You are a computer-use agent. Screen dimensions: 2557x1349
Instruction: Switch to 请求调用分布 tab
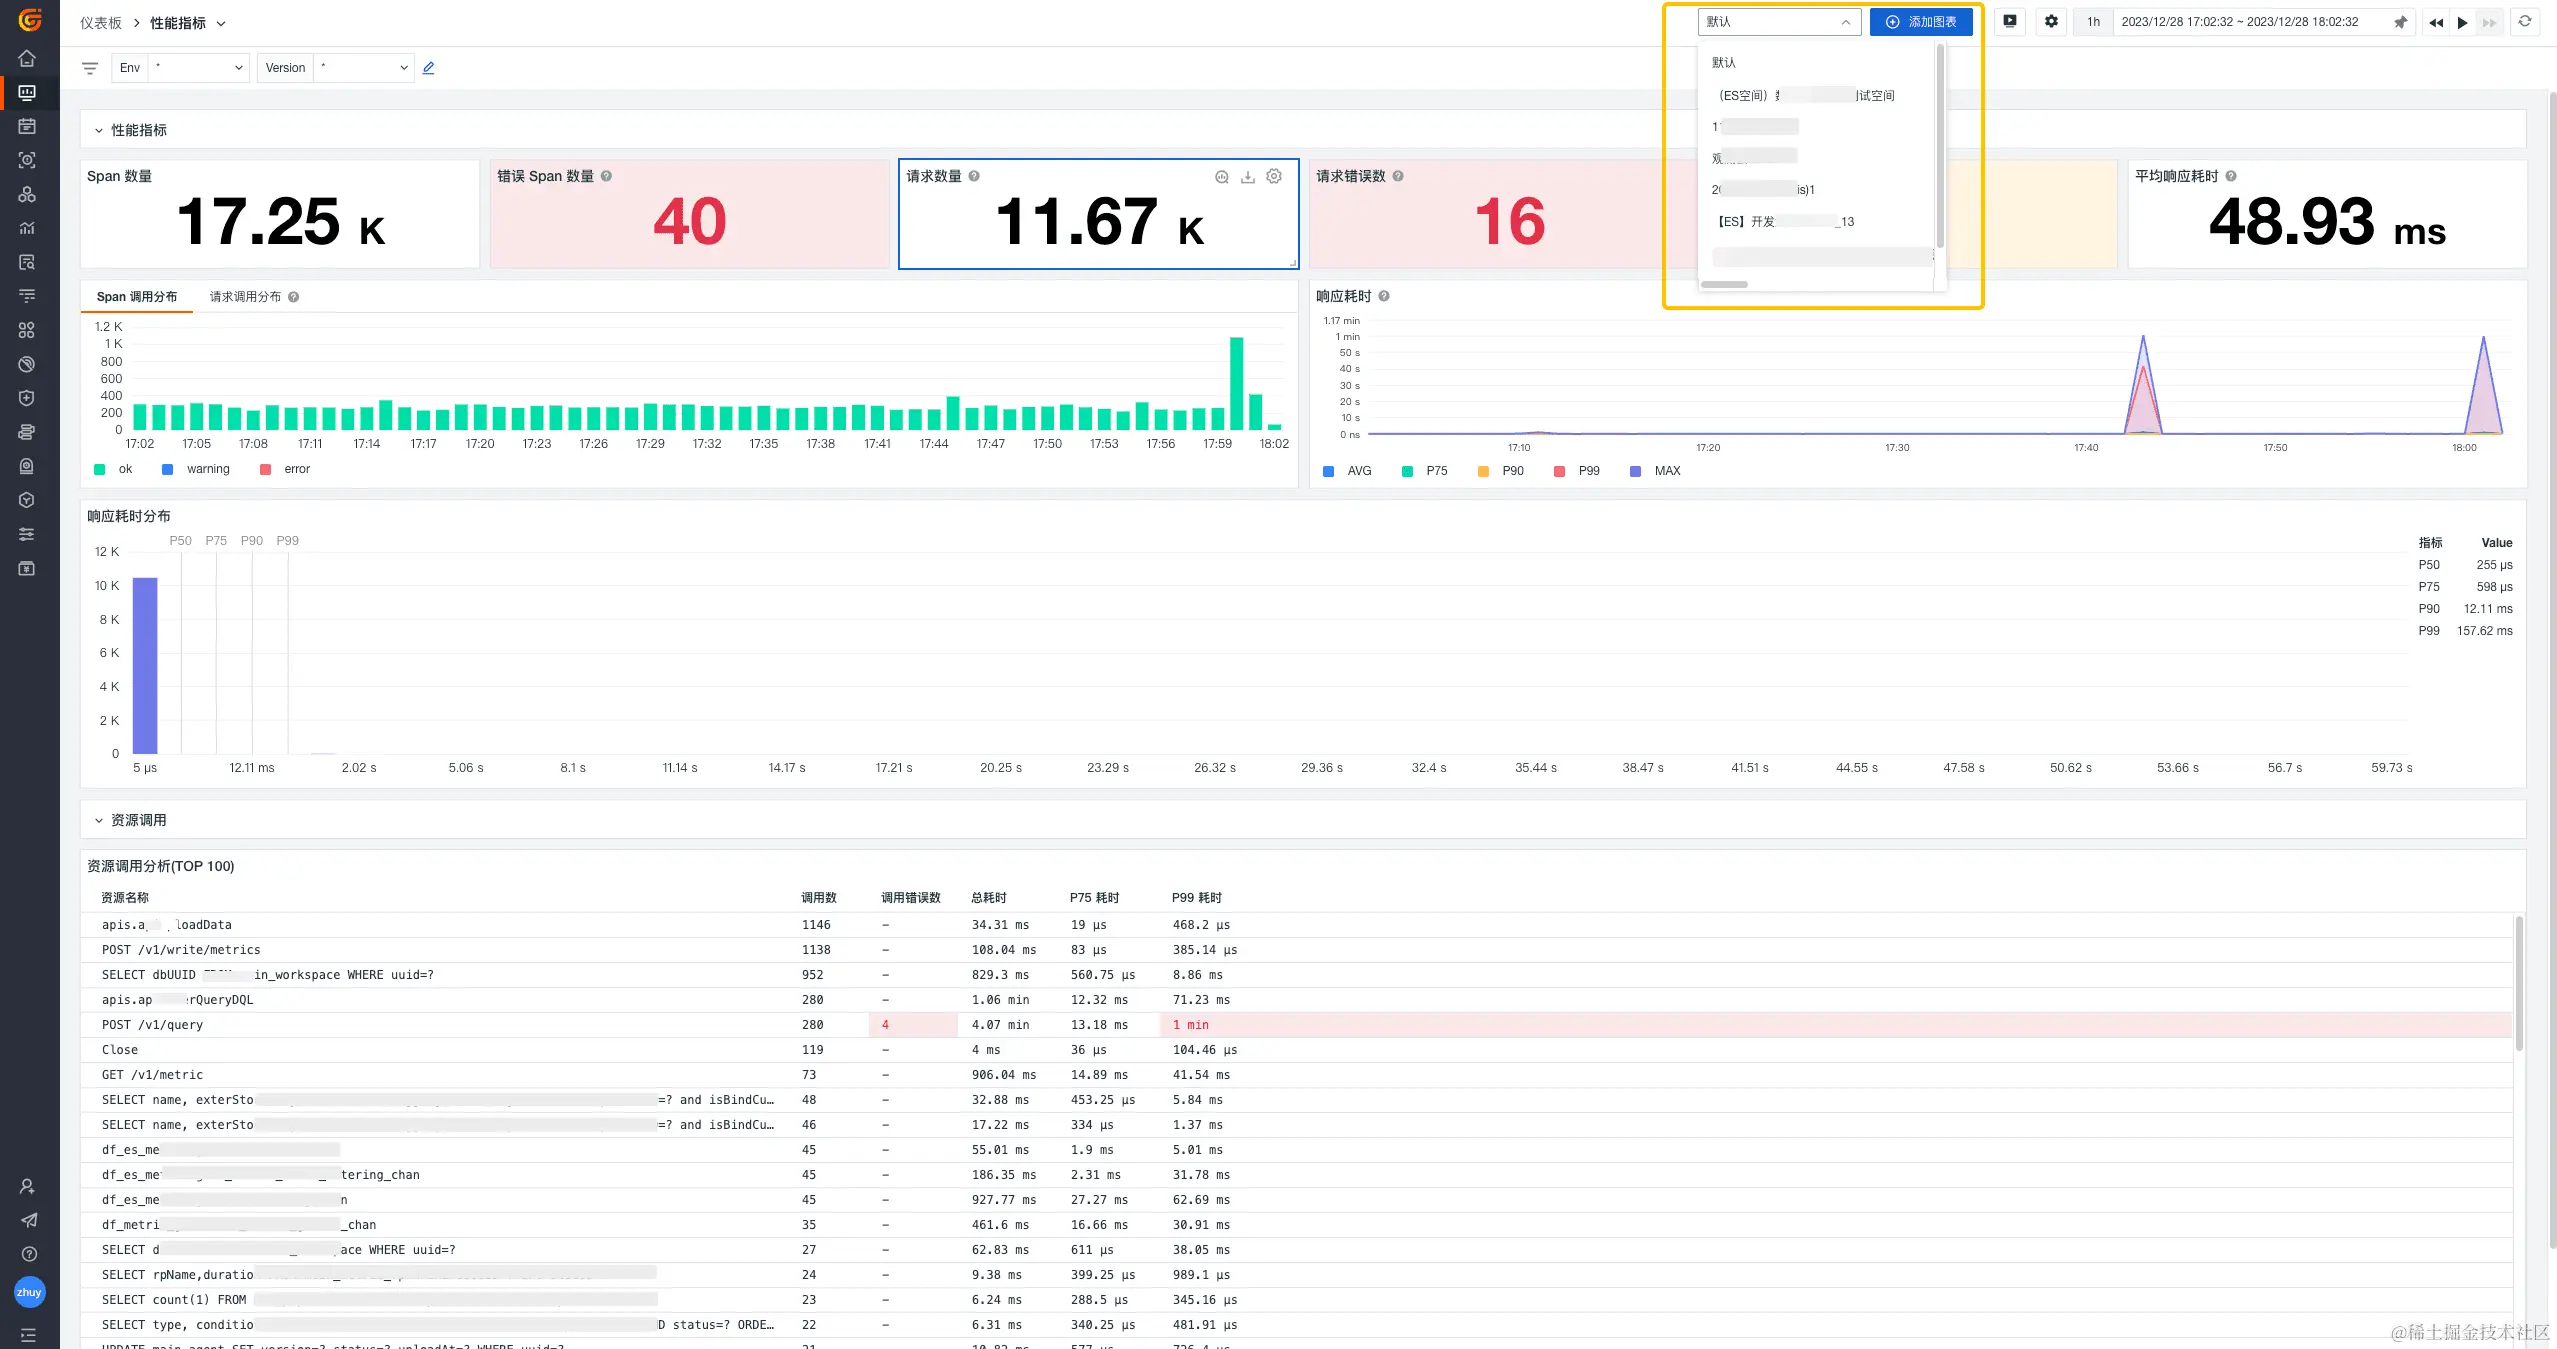tap(245, 297)
